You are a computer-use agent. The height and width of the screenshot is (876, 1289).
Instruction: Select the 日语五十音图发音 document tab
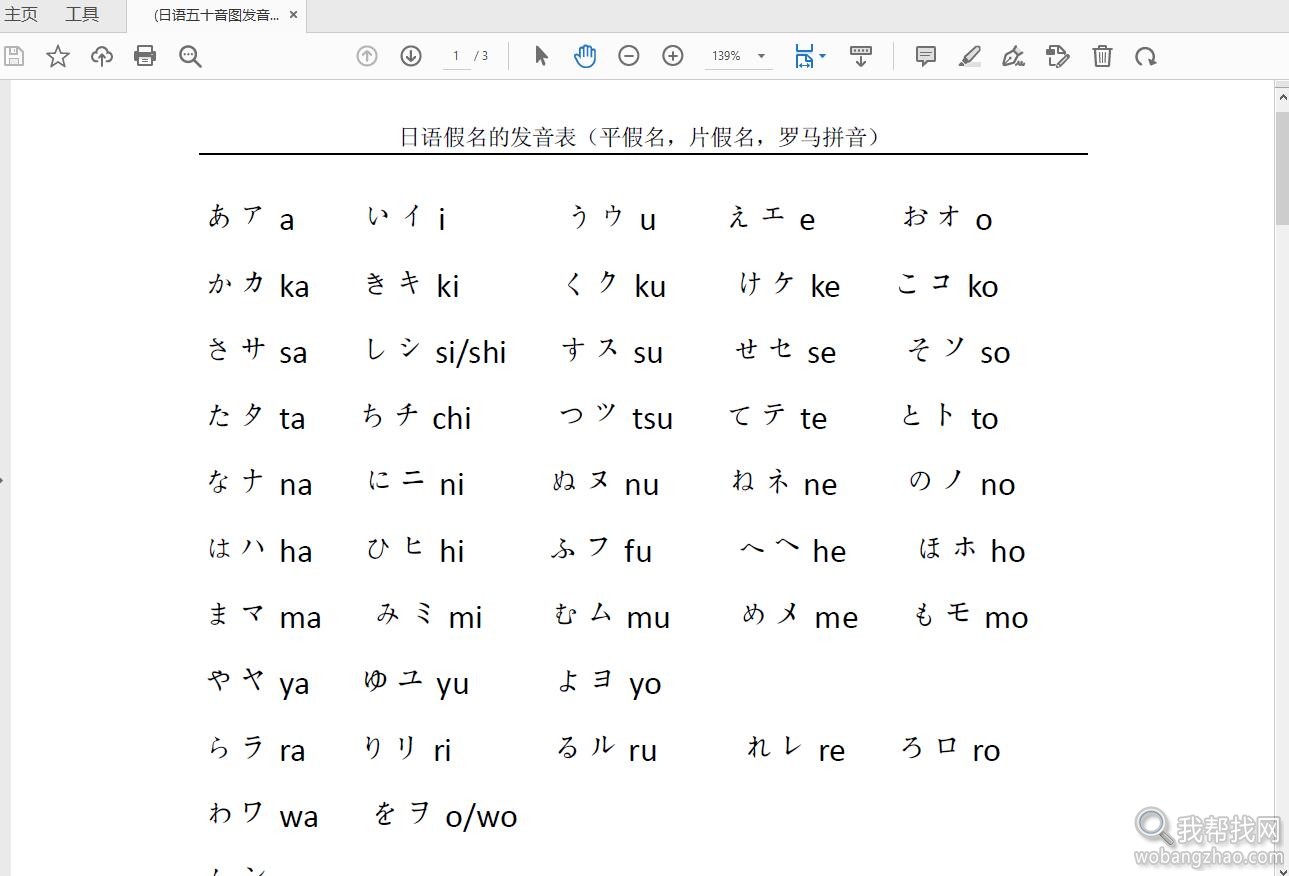(217, 15)
